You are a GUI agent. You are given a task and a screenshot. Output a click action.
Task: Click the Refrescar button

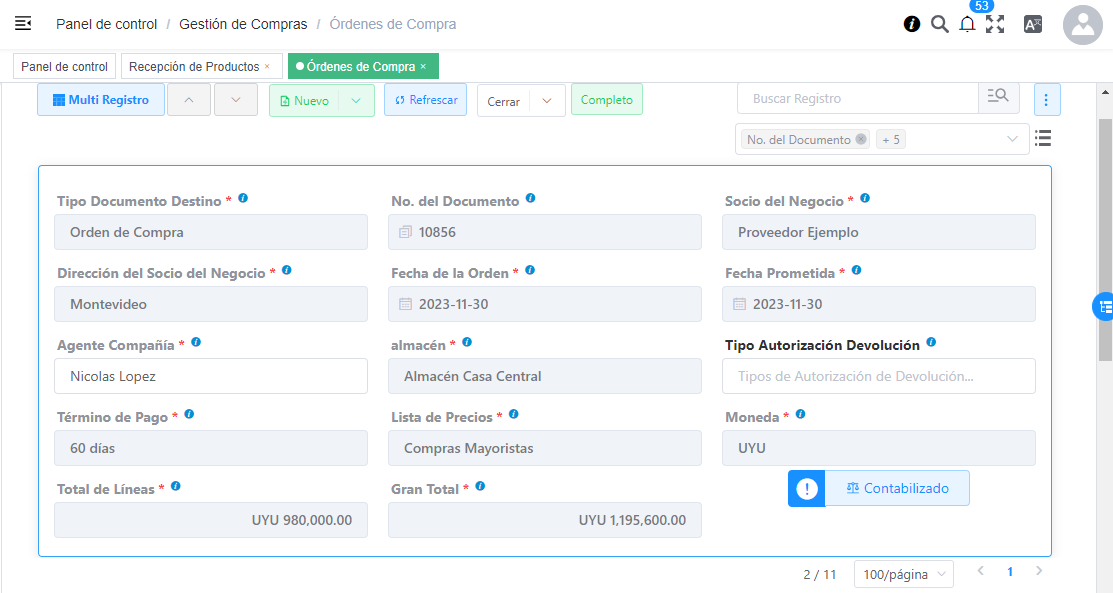pyautogui.click(x=425, y=100)
